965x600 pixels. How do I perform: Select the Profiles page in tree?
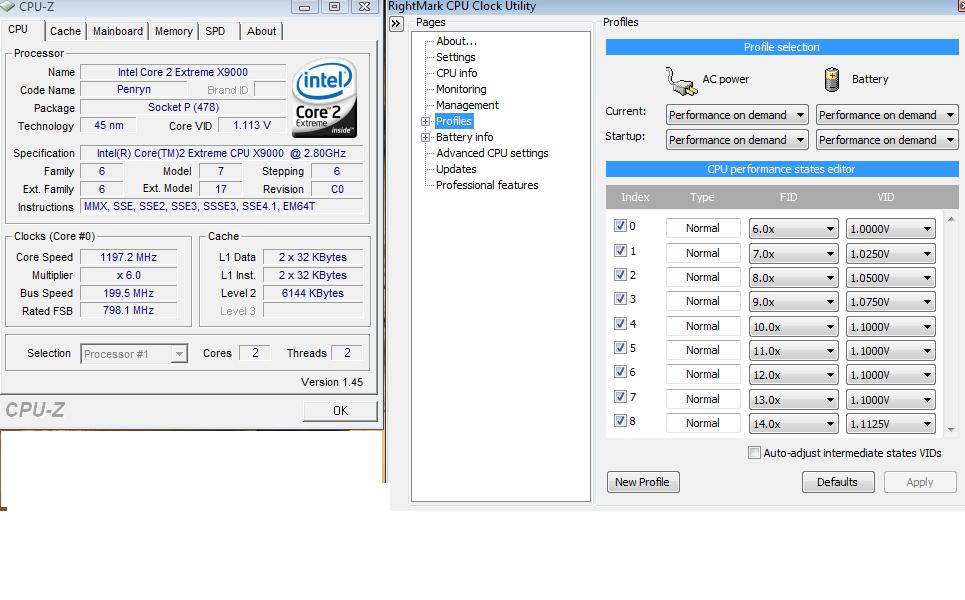454,121
